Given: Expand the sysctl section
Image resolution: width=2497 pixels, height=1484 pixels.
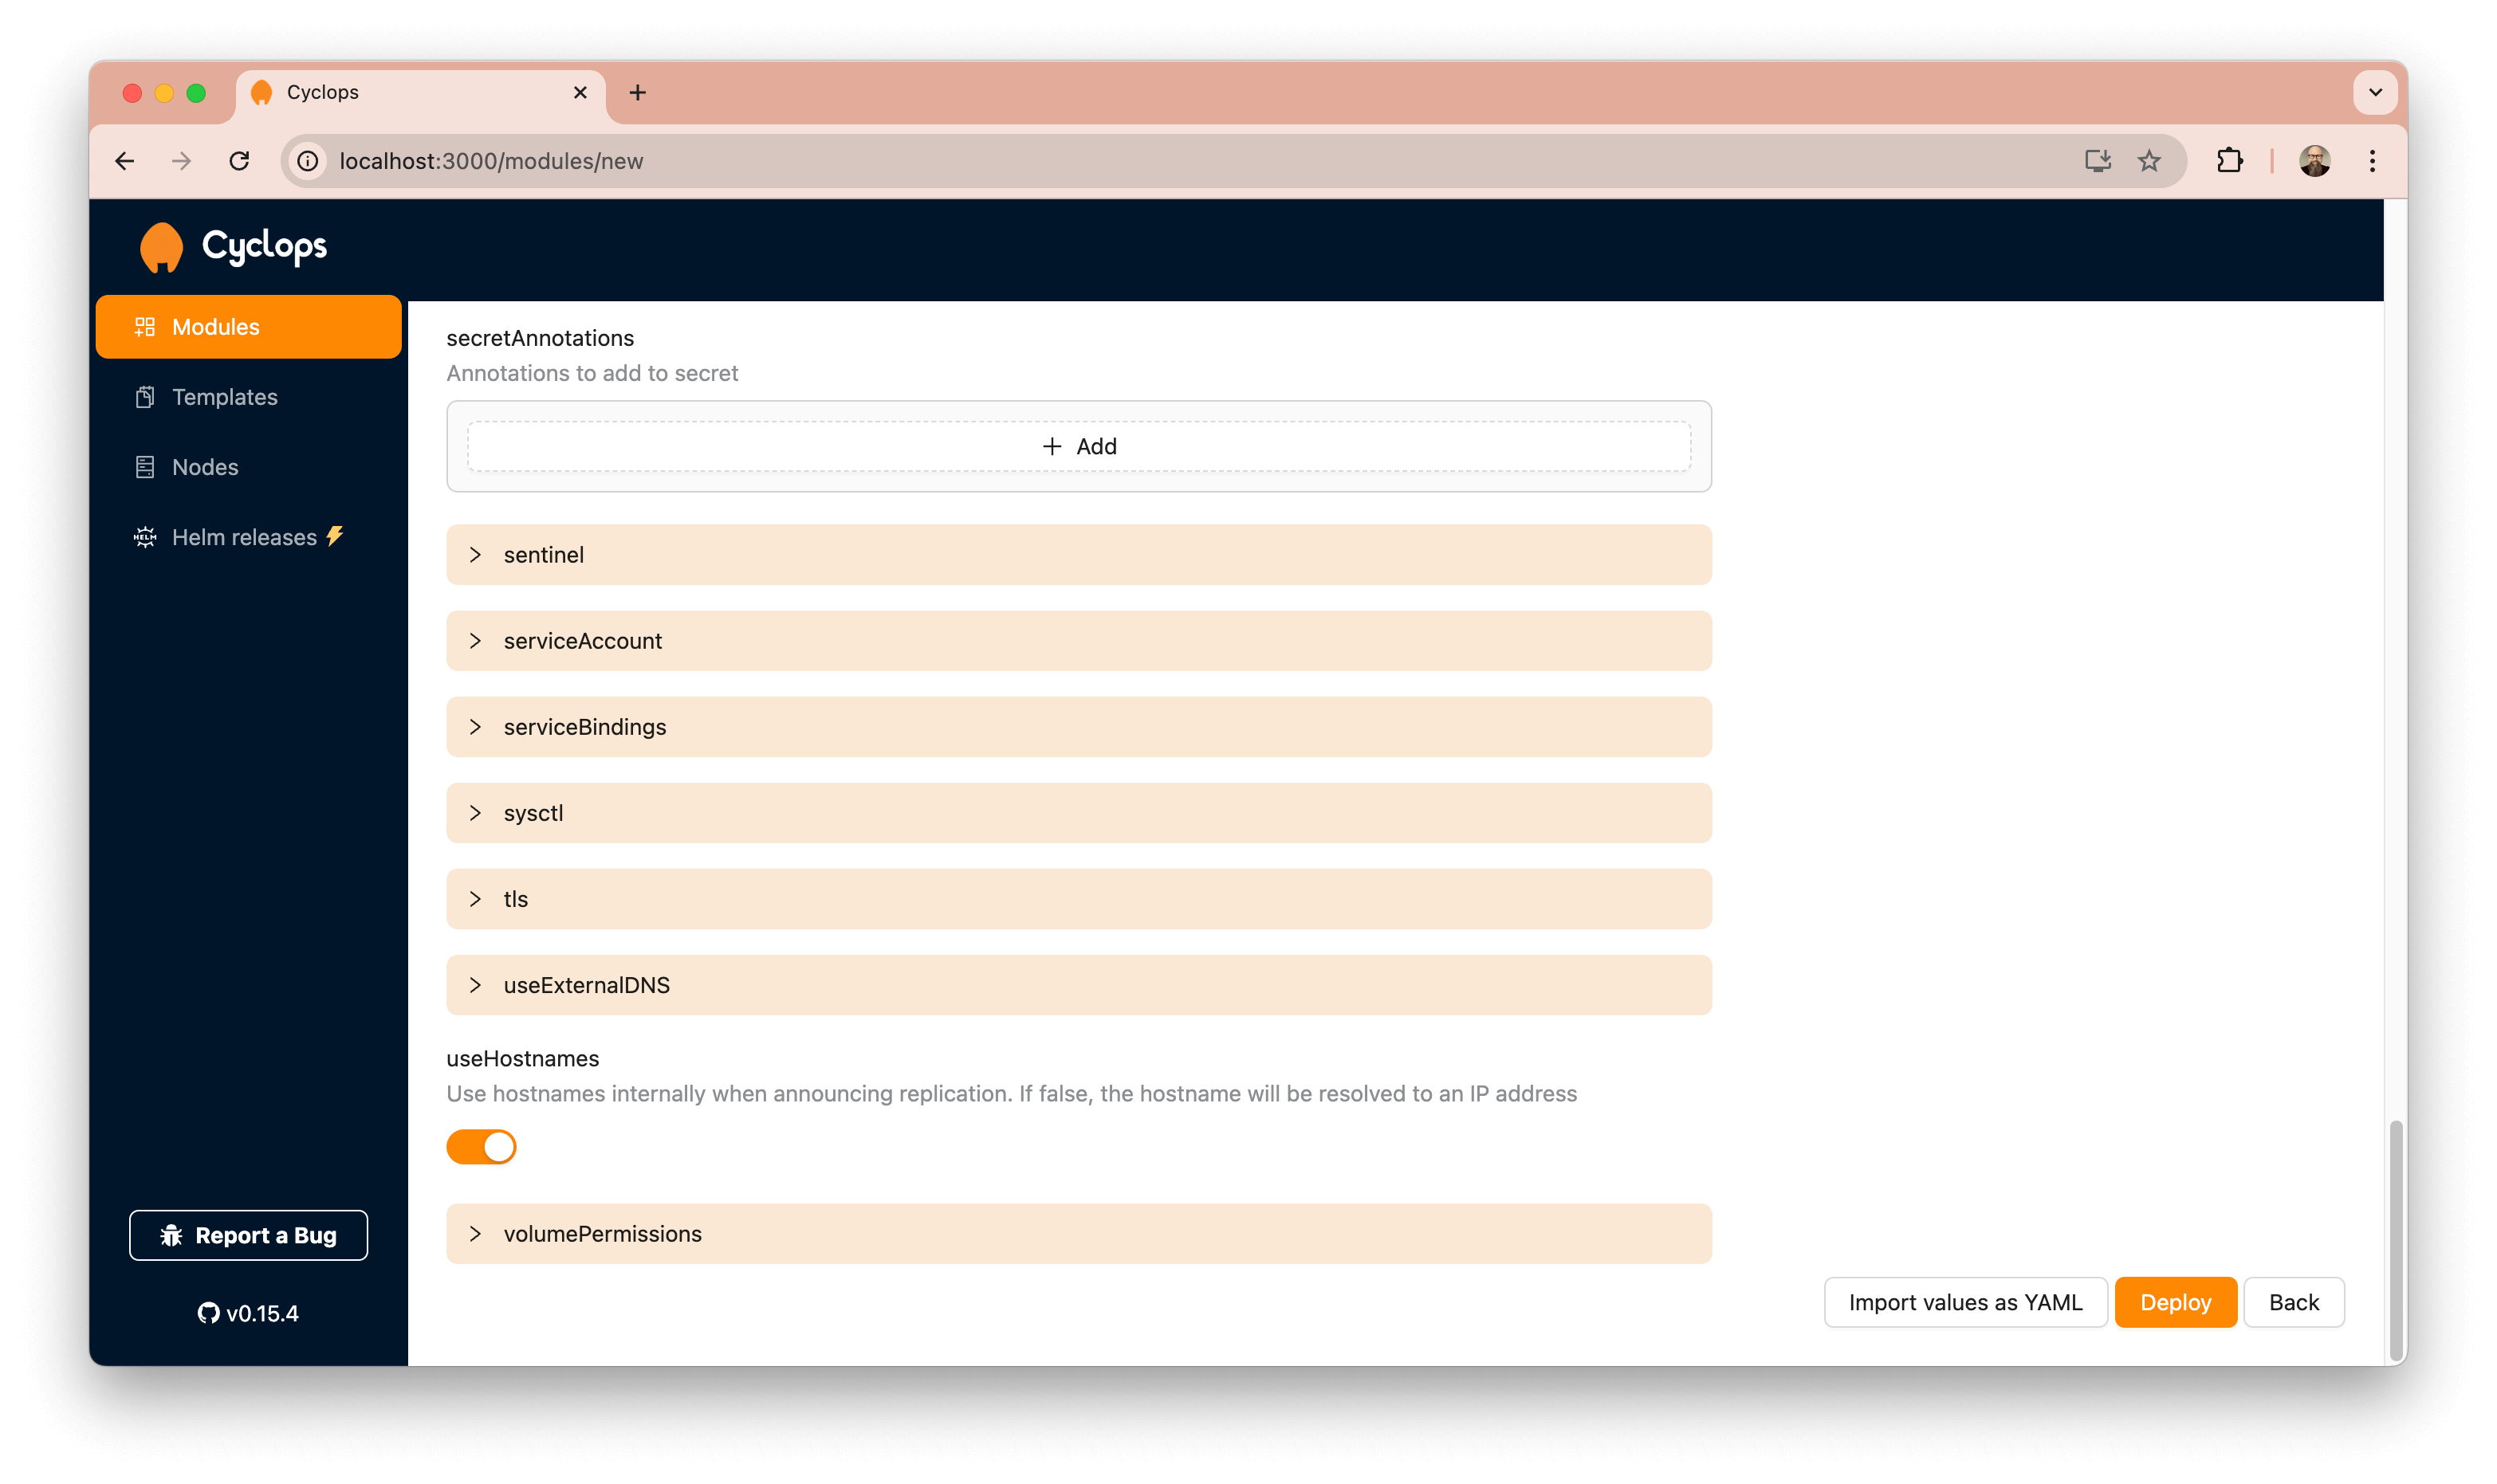Looking at the screenshot, I should [x=477, y=813].
